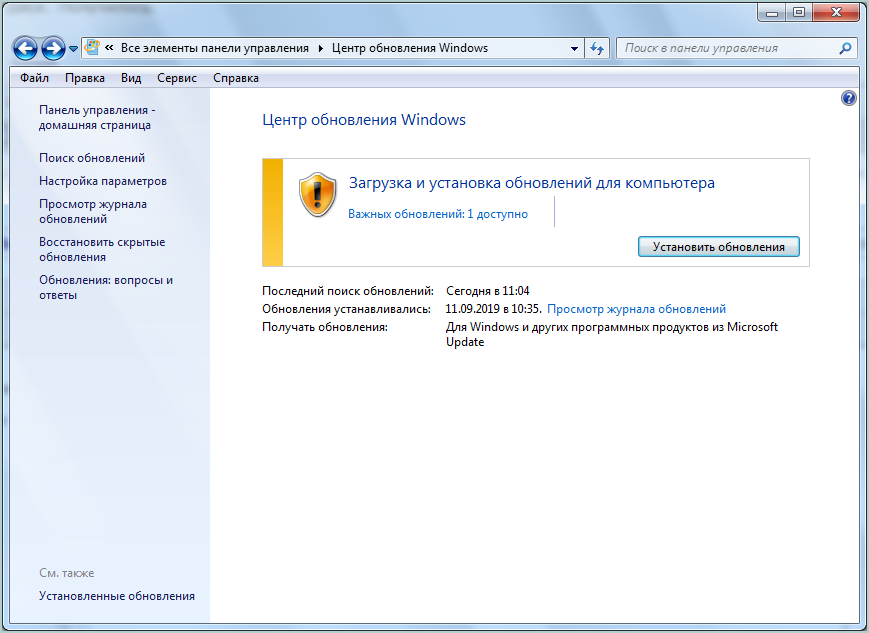Click heading "Загрузка и установка обновлений для компьютера"

pyautogui.click(x=531, y=183)
